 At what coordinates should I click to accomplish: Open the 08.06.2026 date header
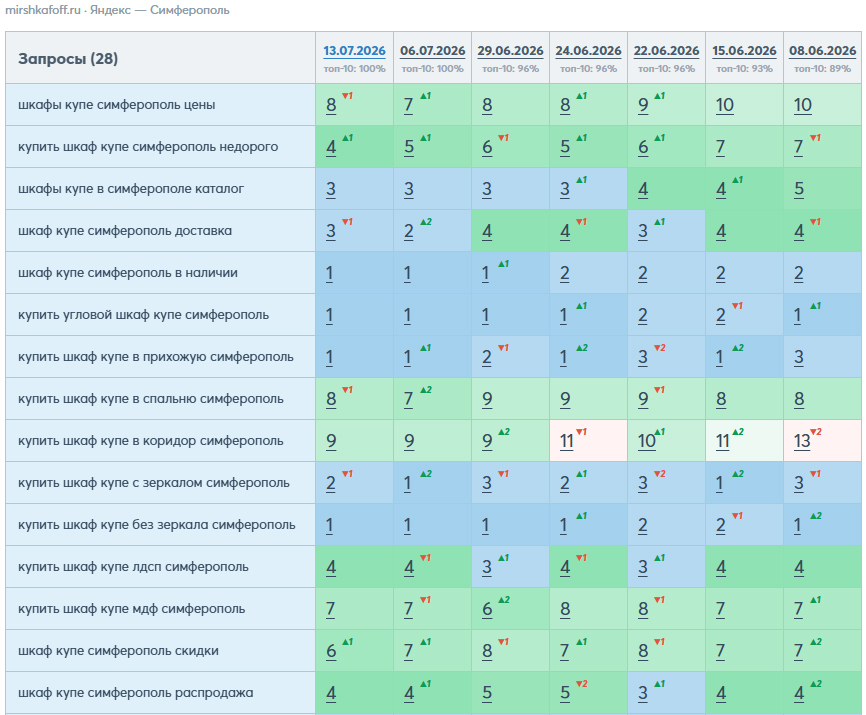pyautogui.click(x=822, y=51)
